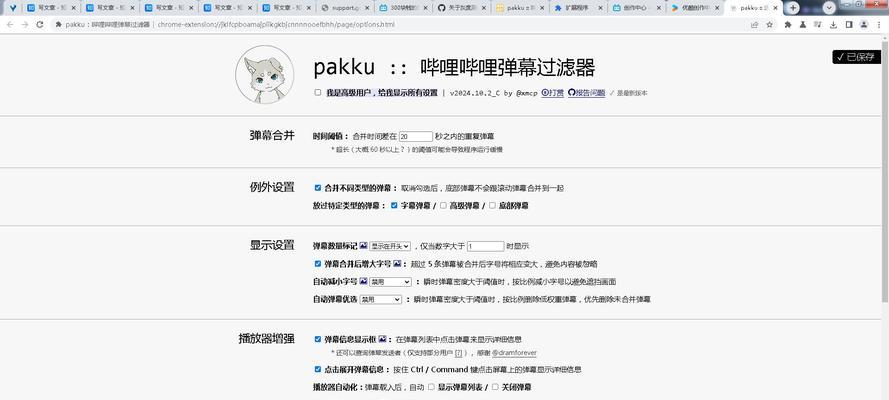This screenshot has width=889, height=400.
Task: Open the profile avatar icon in toolbar
Action: pyautogui.click(x=863, y=24)
